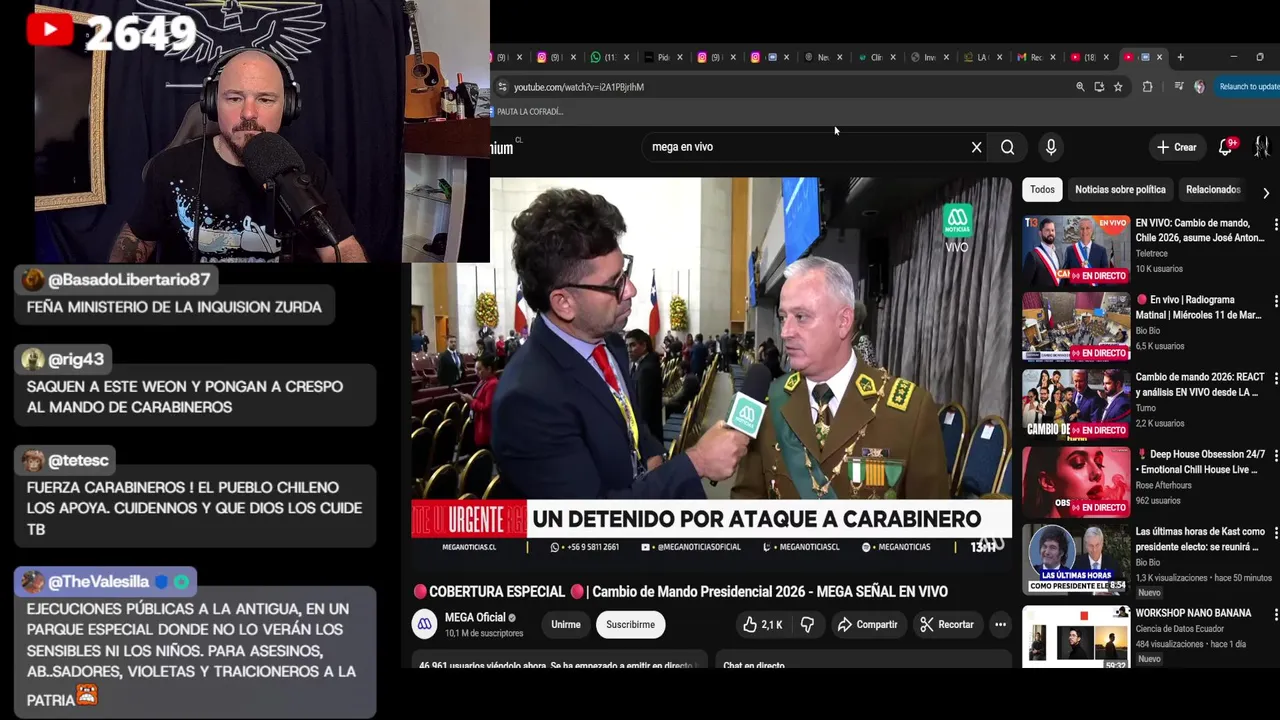Start voice search with microphone icon
This screenshot has width=1280, height=720.
point(1050,147)
